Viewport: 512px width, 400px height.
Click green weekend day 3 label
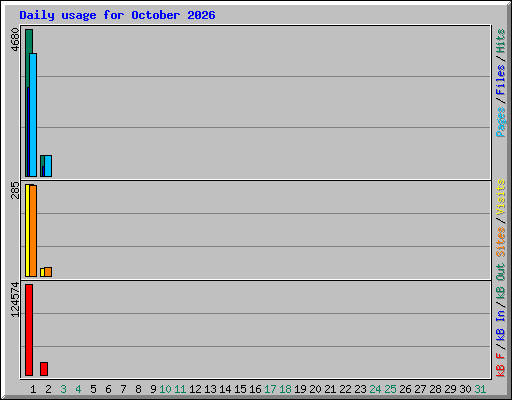(63, 389)
